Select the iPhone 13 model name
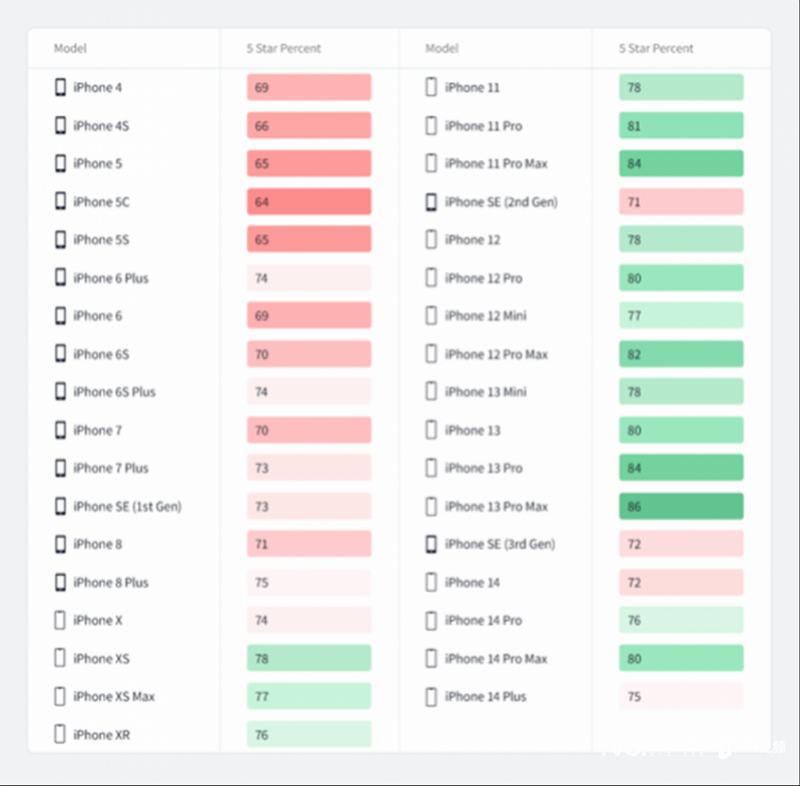The image size is (800, 786). [472, 430]
